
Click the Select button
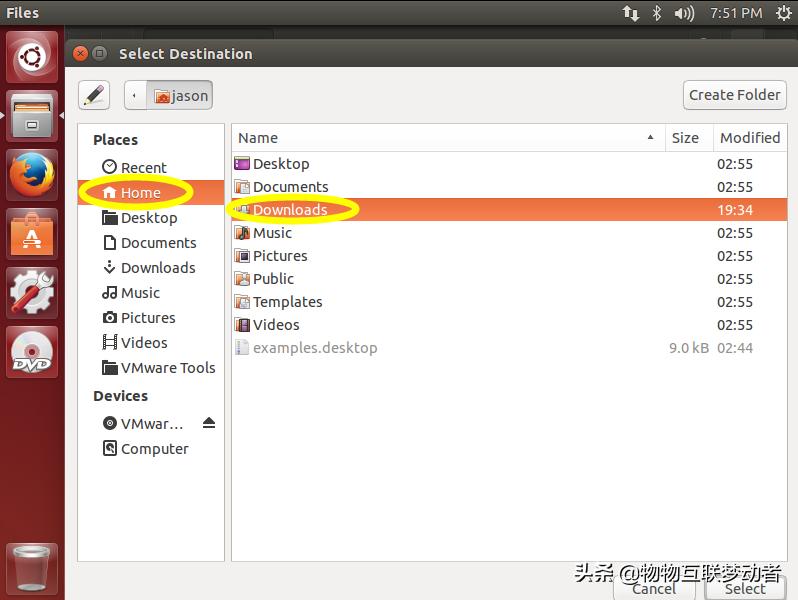point(745,588)
